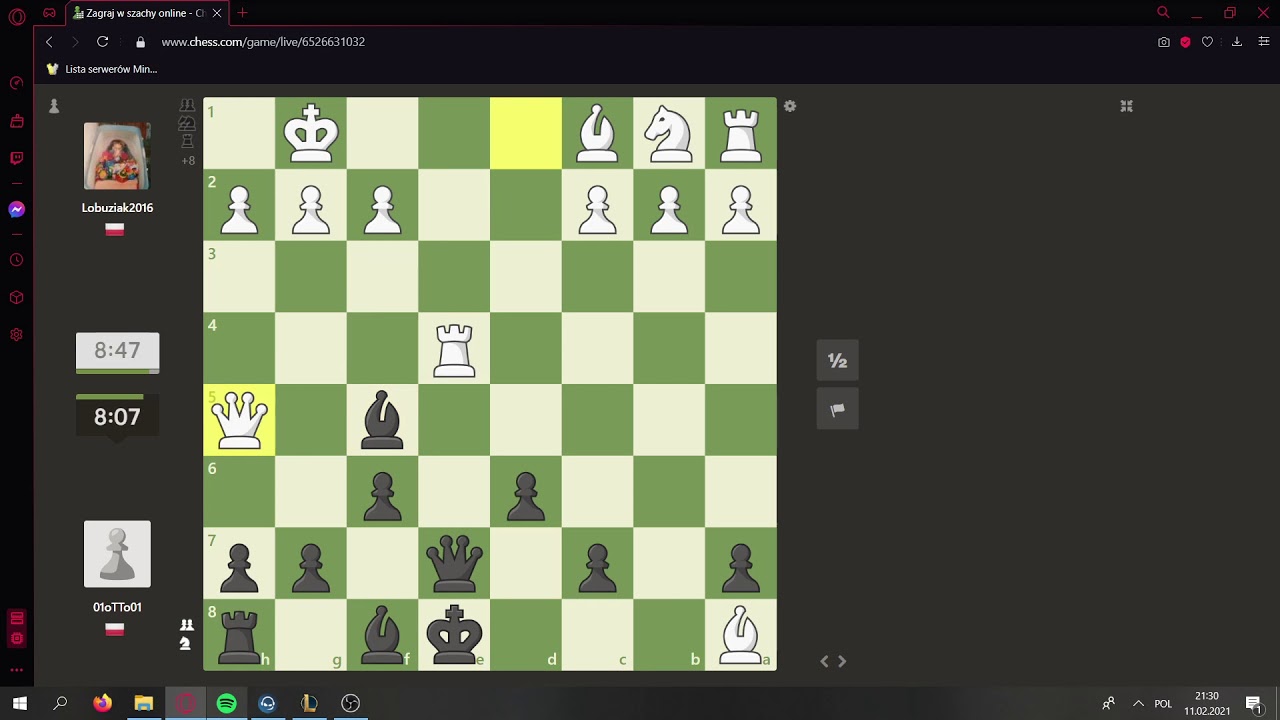Open sidebar three-dots more options
This screenshot has width=1280, height=720.
click(x=16, y=670)
